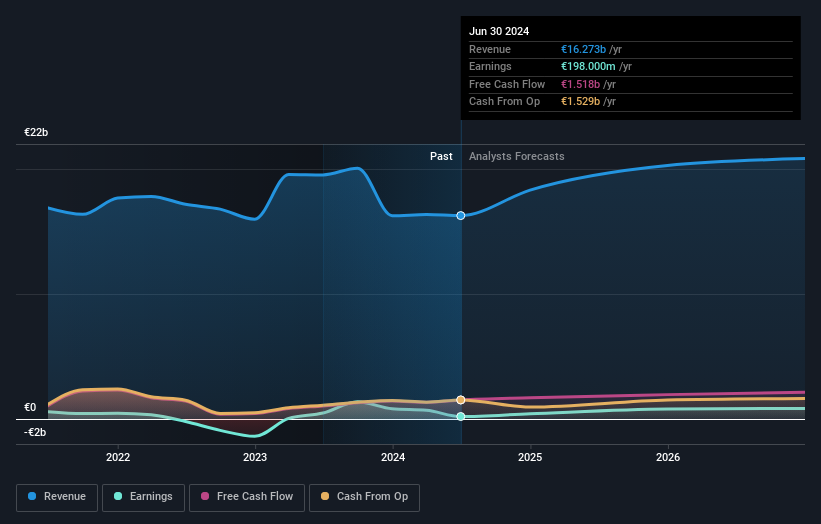Click the Free Cash Flow row label in tooltip
Screen dimensions: 821x524
pyautogui.click(x=507, y=84)
